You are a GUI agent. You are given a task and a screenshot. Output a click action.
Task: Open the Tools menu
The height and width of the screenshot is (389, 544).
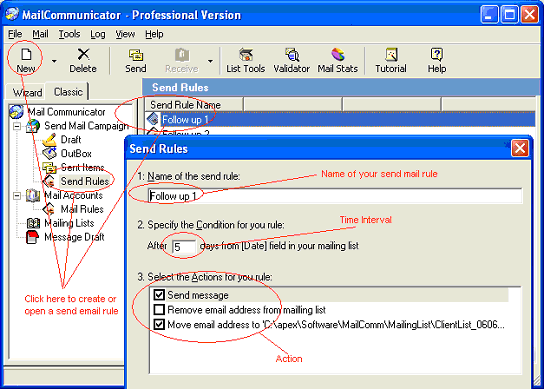[x=69, y=34]
